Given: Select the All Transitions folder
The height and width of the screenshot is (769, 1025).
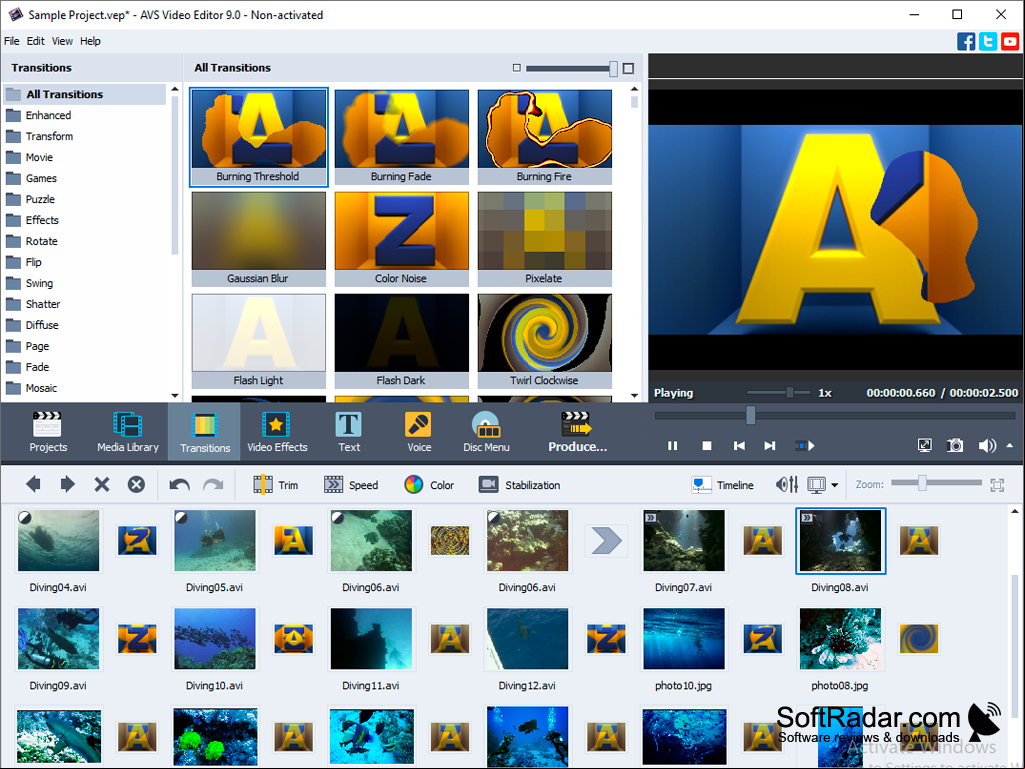Looking at the screenshot, I should pos(85,94).
